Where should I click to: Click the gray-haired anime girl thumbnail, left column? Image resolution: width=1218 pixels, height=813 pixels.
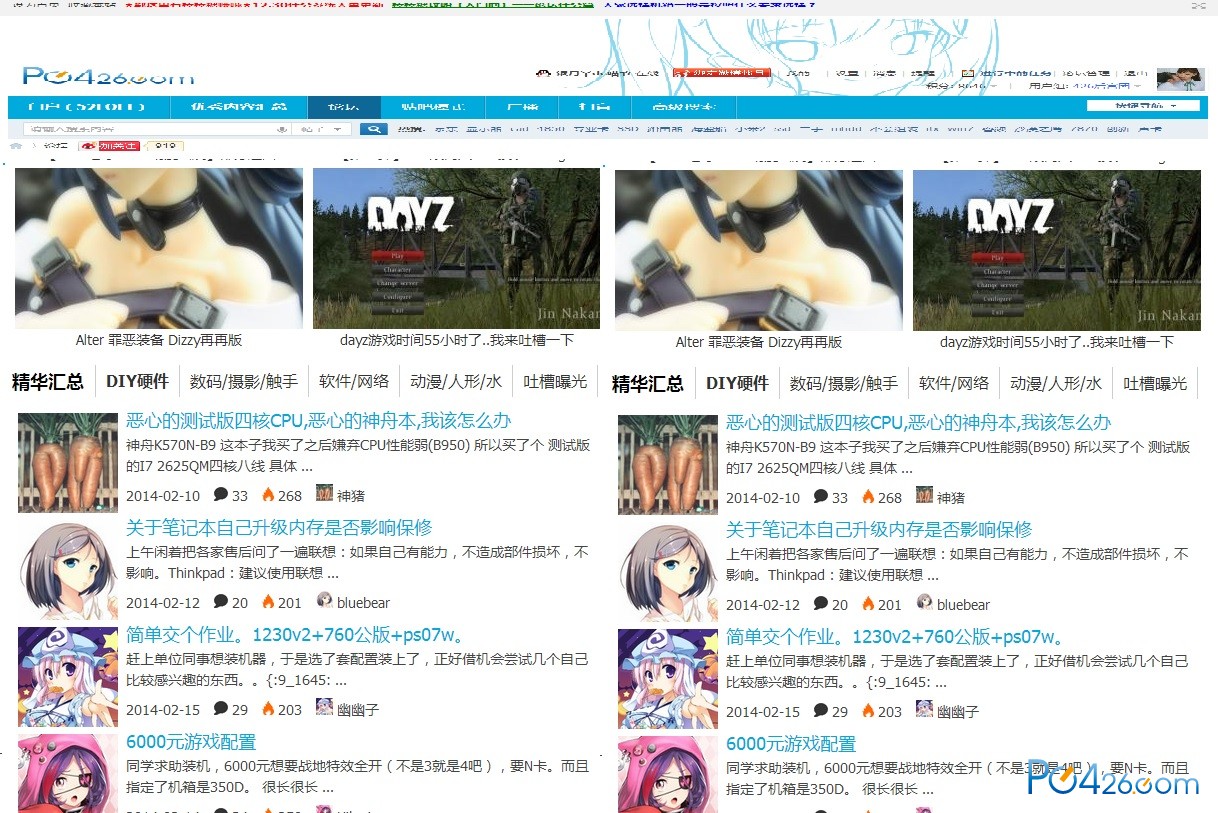68,570
